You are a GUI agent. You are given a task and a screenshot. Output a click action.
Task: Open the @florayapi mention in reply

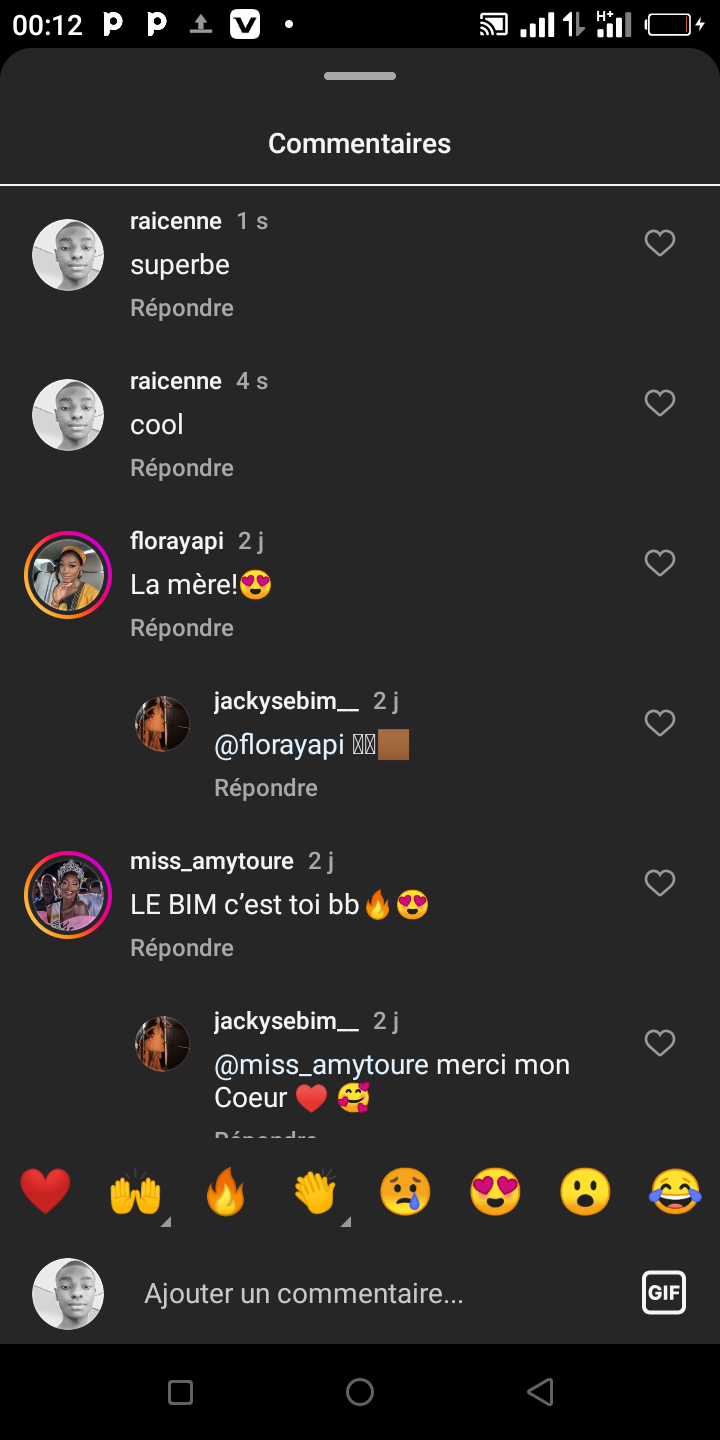point(279,745)
